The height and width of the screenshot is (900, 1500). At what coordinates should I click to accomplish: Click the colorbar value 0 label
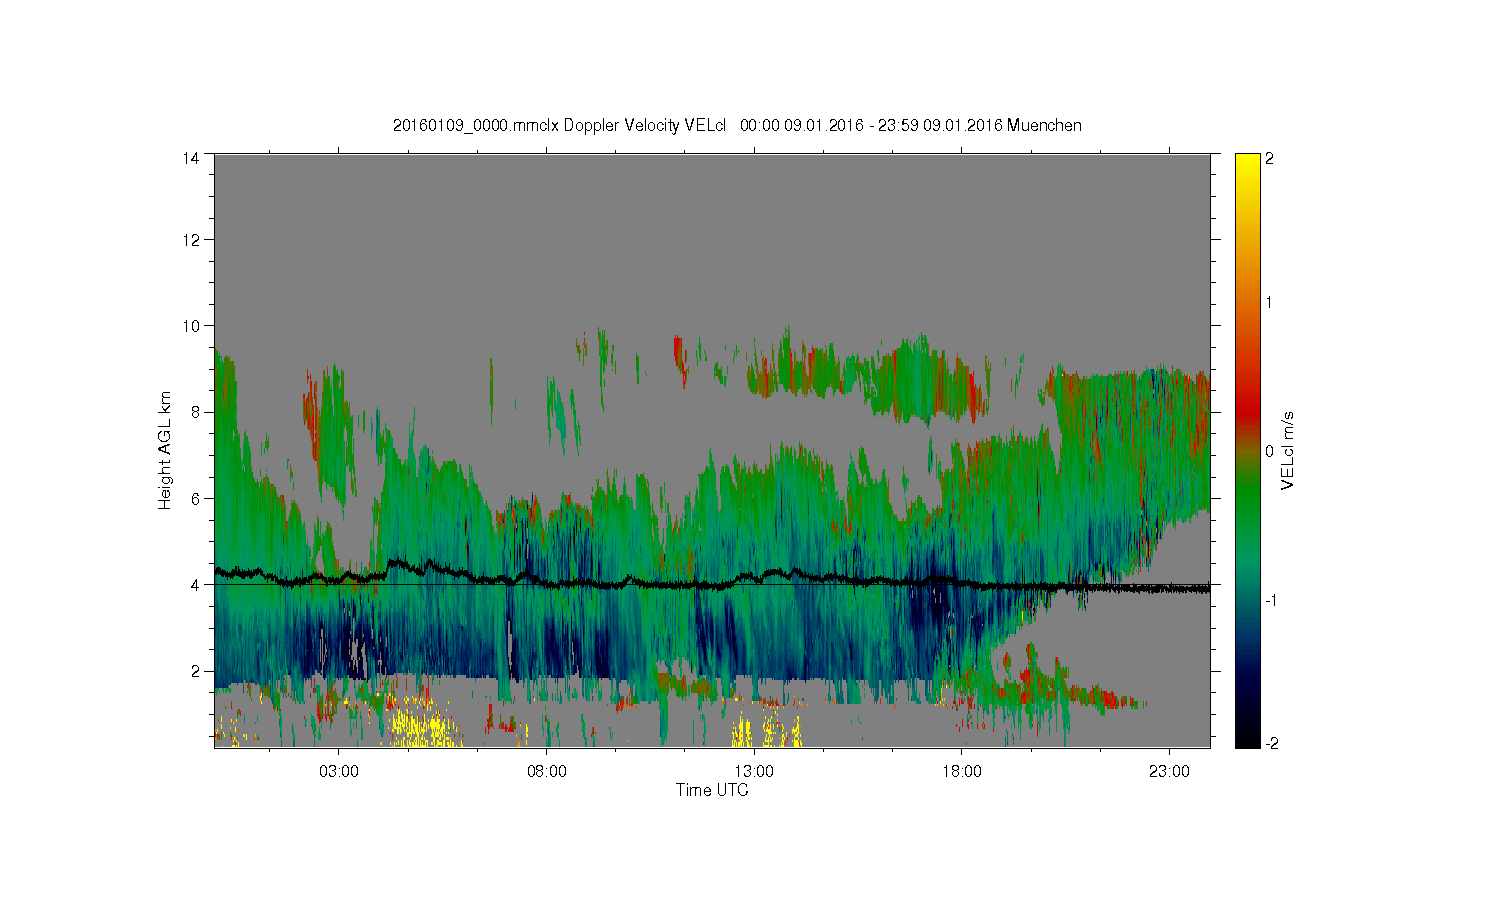[1269, 451]
